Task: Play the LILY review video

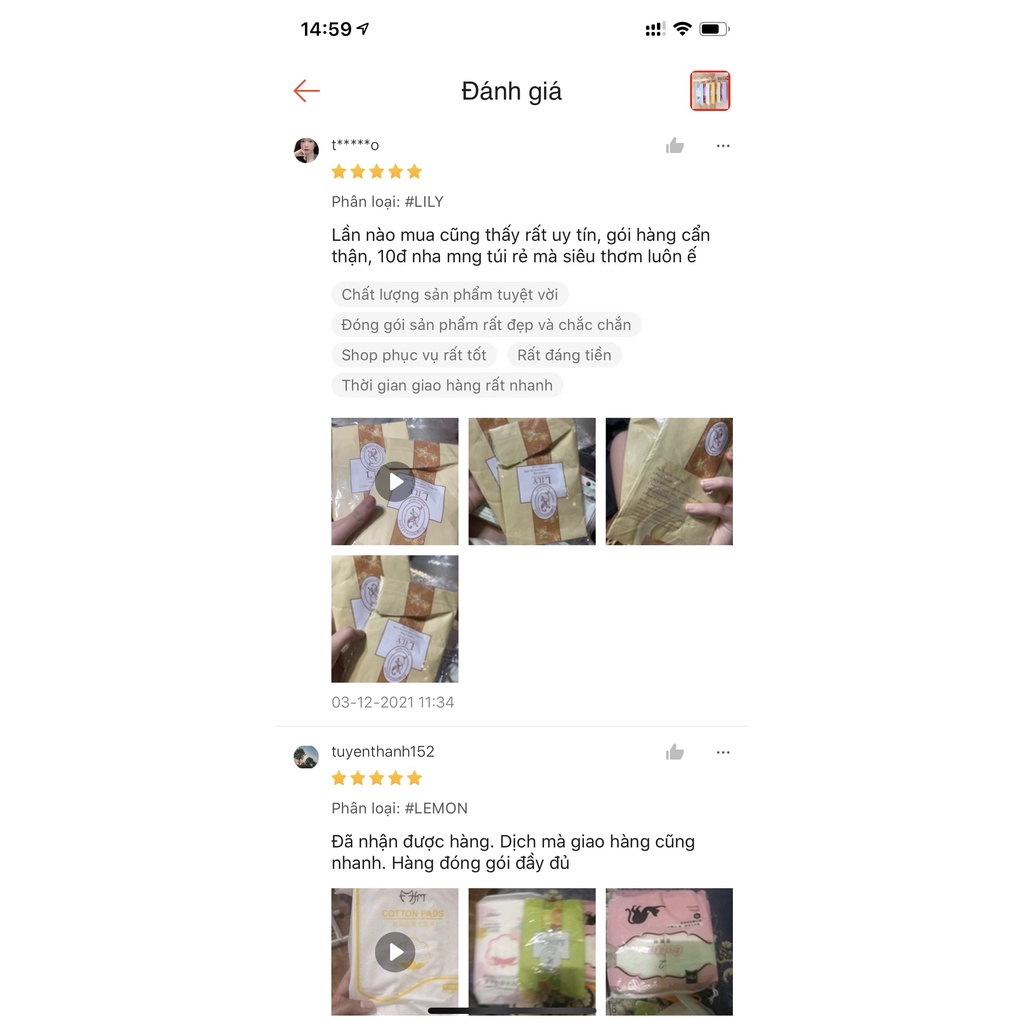Action: (x=394, y=481)
